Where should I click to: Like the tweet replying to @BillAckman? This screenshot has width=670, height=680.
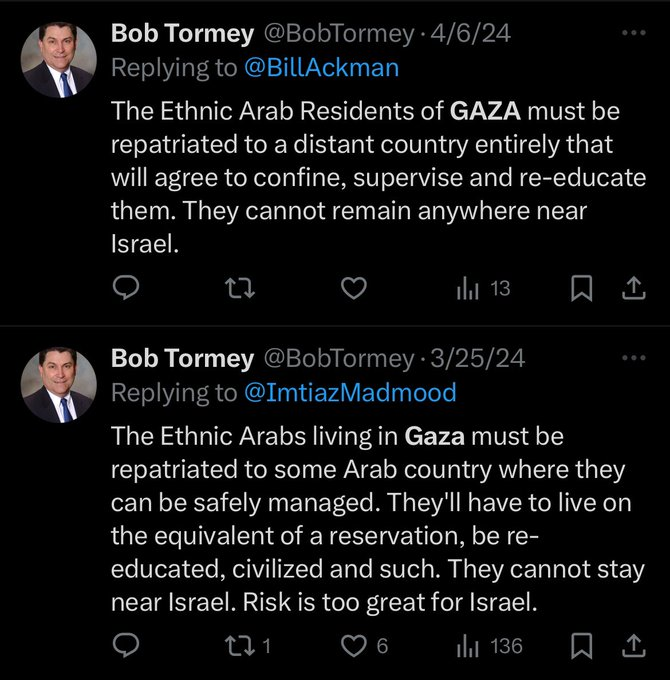pyautogui.click(x=354, y=289)
